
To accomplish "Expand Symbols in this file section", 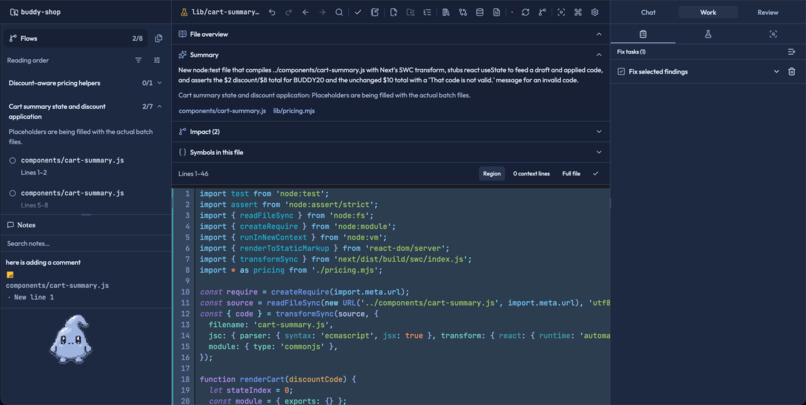I will [599, 152].
